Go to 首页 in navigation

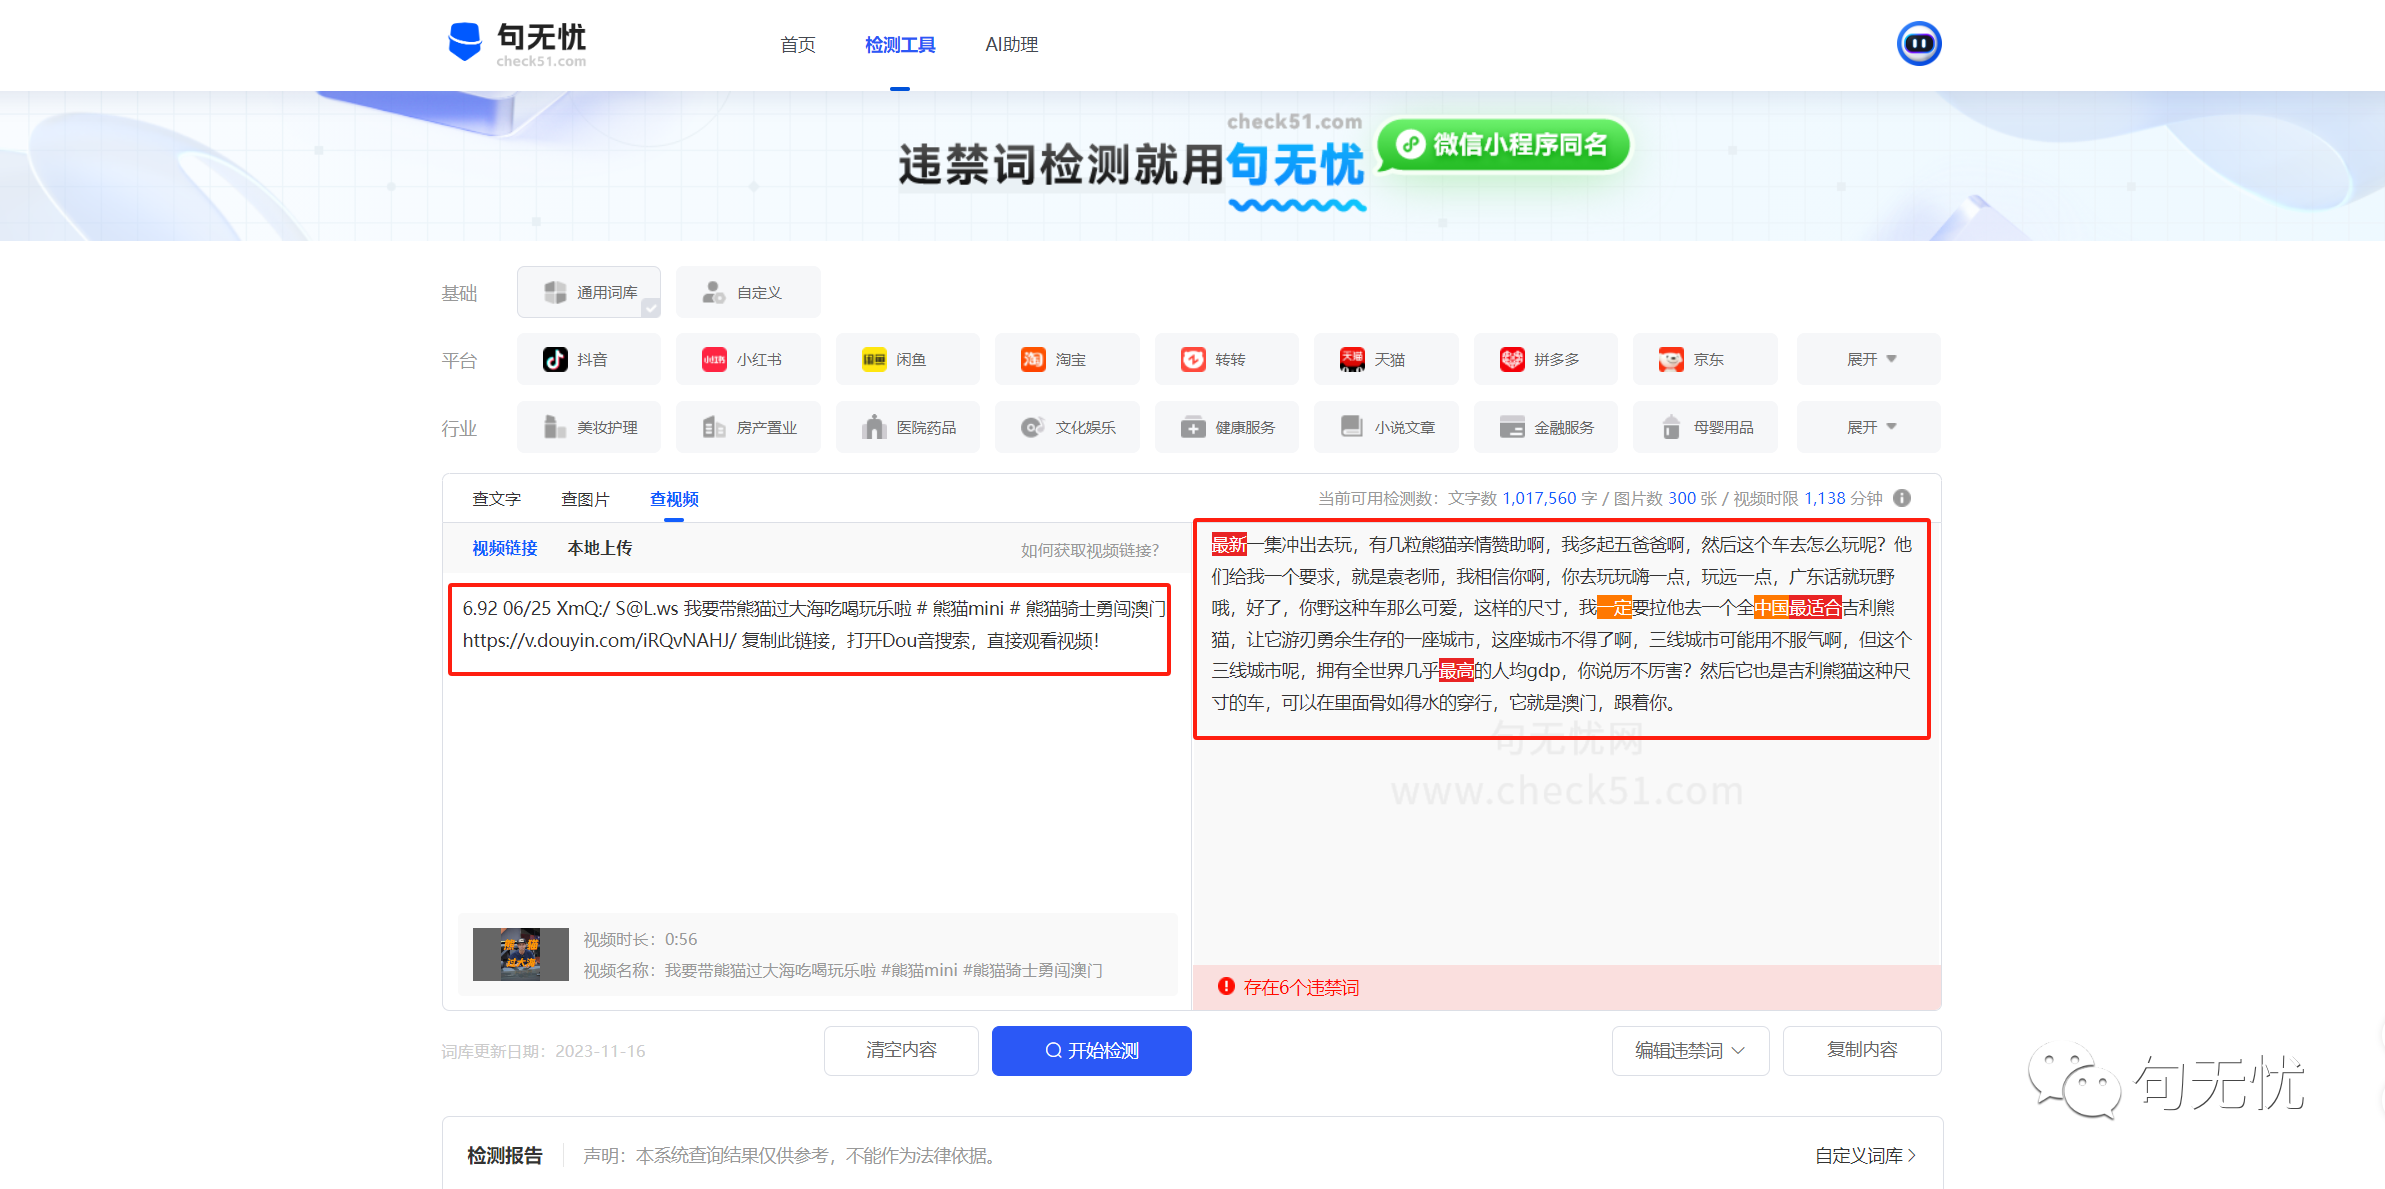pyautogui.click(x=798, y=45)
